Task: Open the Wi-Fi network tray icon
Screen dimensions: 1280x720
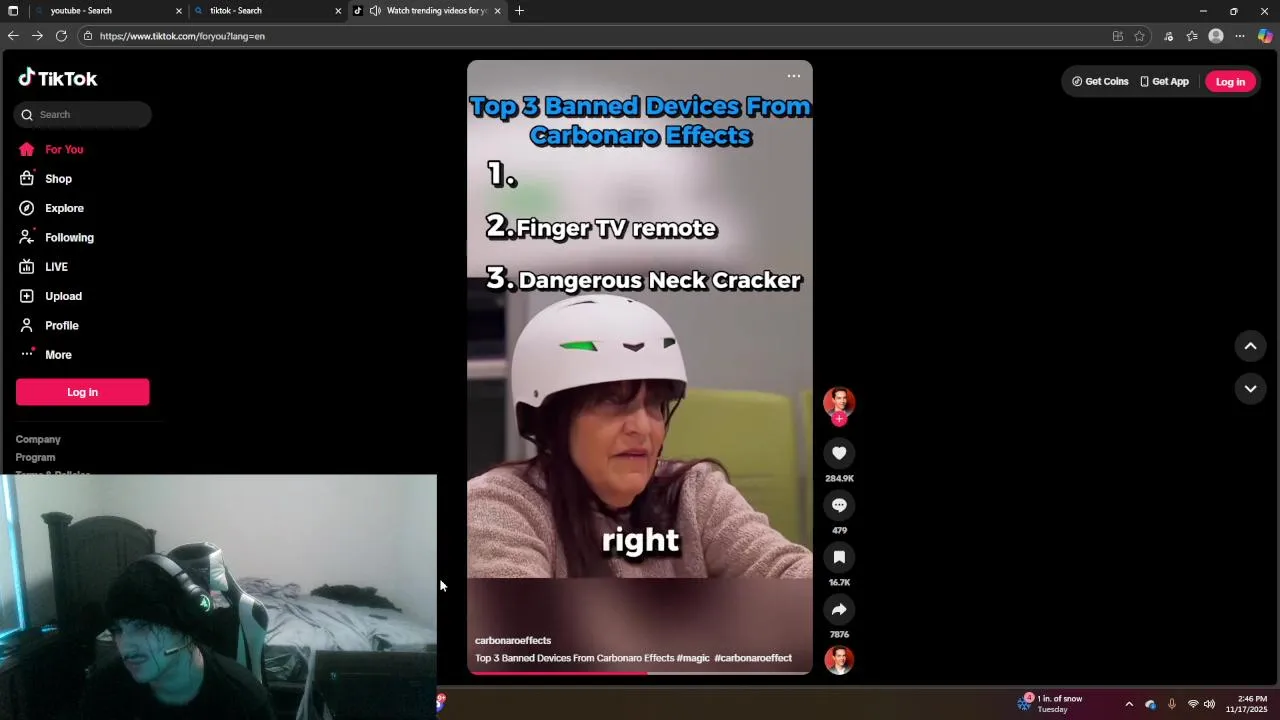Action: (1192, 704)
